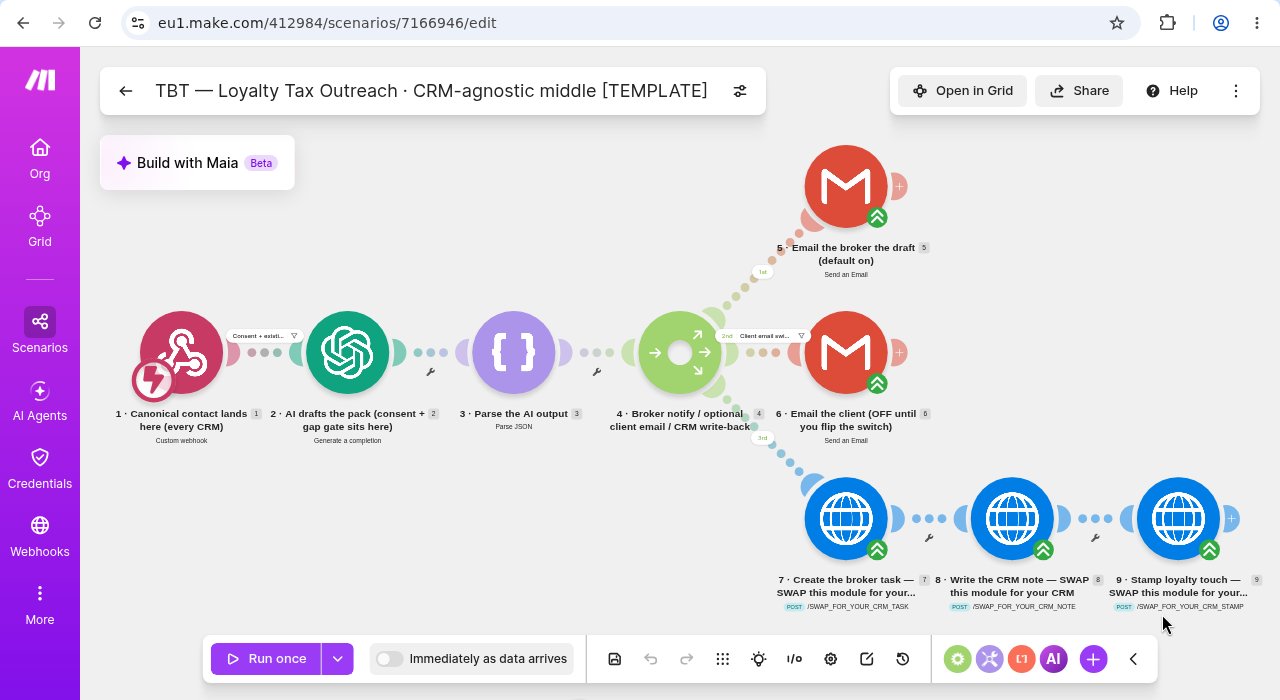Screen dimensions: 1280x700
Task: Edit the scenario title text
Action: coord(431,91)
